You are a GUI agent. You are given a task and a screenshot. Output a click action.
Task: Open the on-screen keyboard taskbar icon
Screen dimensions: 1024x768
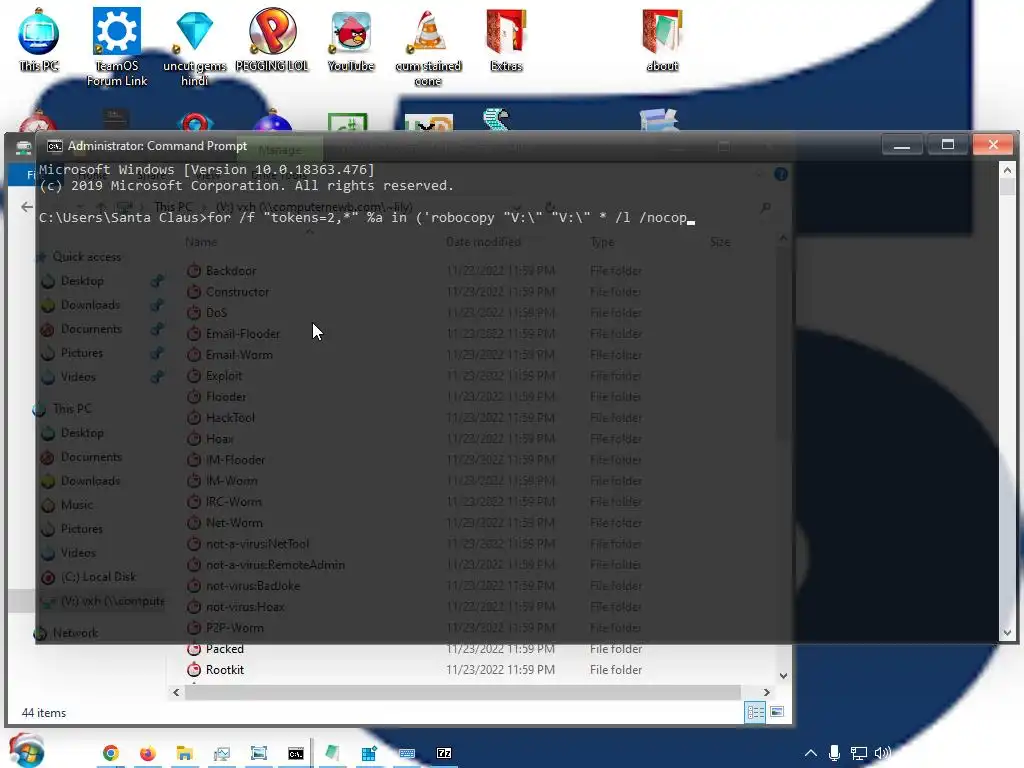407,753
